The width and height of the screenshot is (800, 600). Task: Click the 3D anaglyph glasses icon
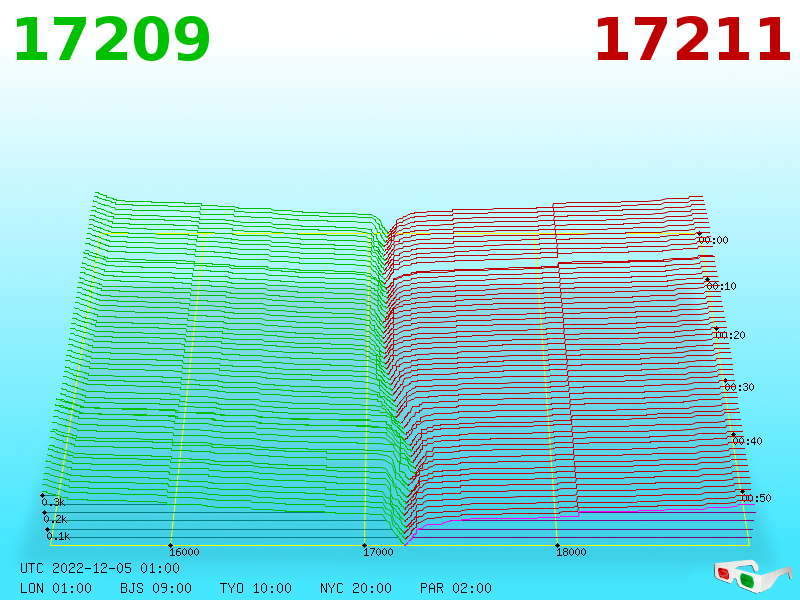[x=753, y=576]
